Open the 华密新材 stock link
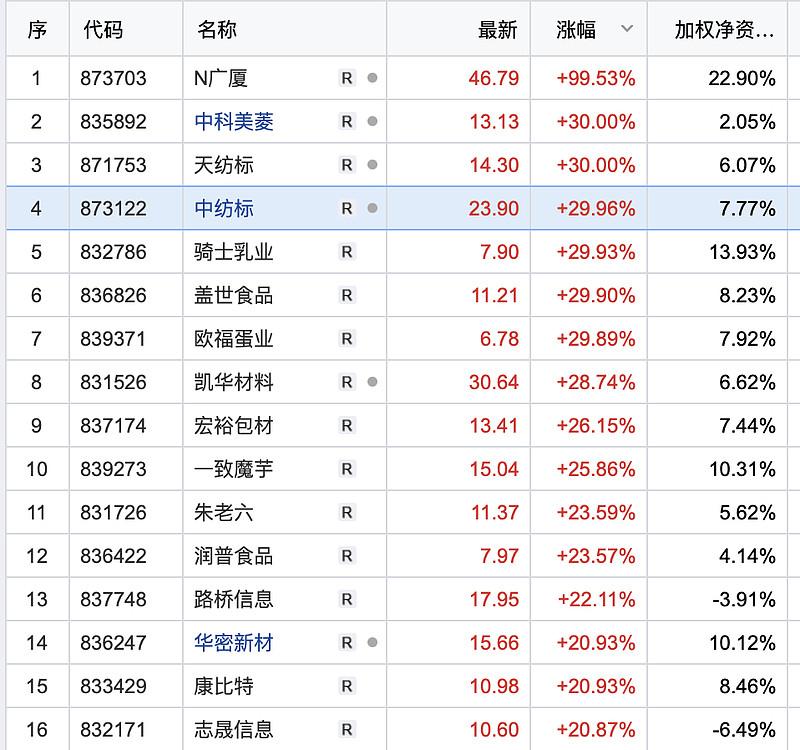Viewport: 800px width, 750px height. coord(234,642)
